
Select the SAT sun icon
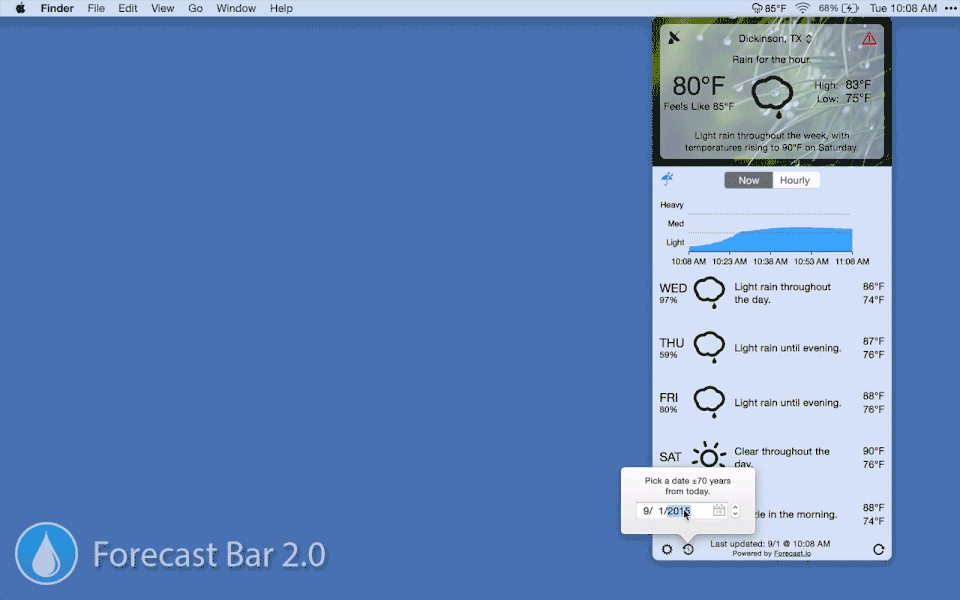709,456
